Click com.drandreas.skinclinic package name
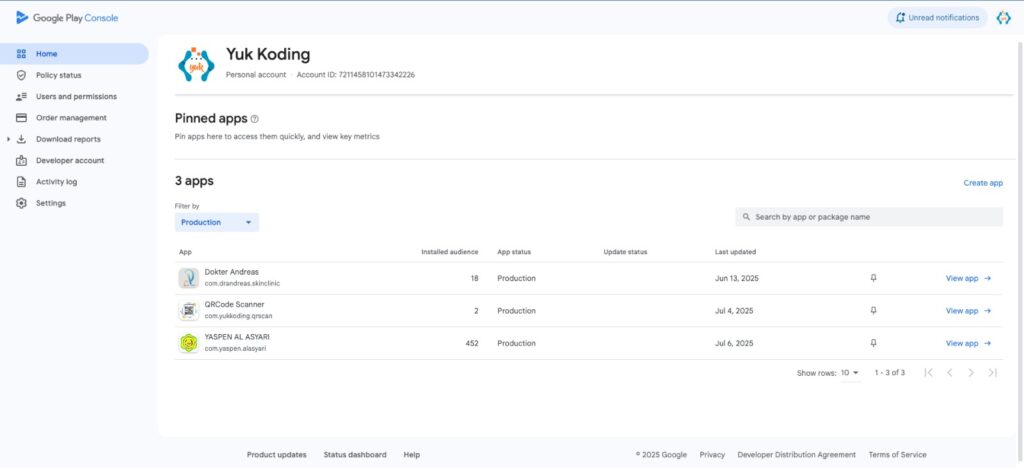 [x=242, y=284]
